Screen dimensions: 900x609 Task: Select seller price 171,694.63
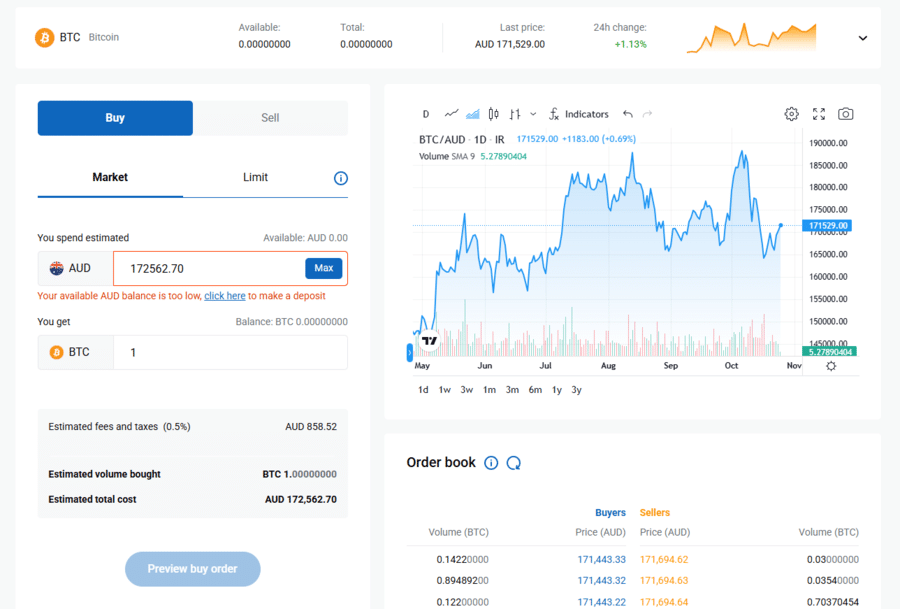click(x=664, y=581)
